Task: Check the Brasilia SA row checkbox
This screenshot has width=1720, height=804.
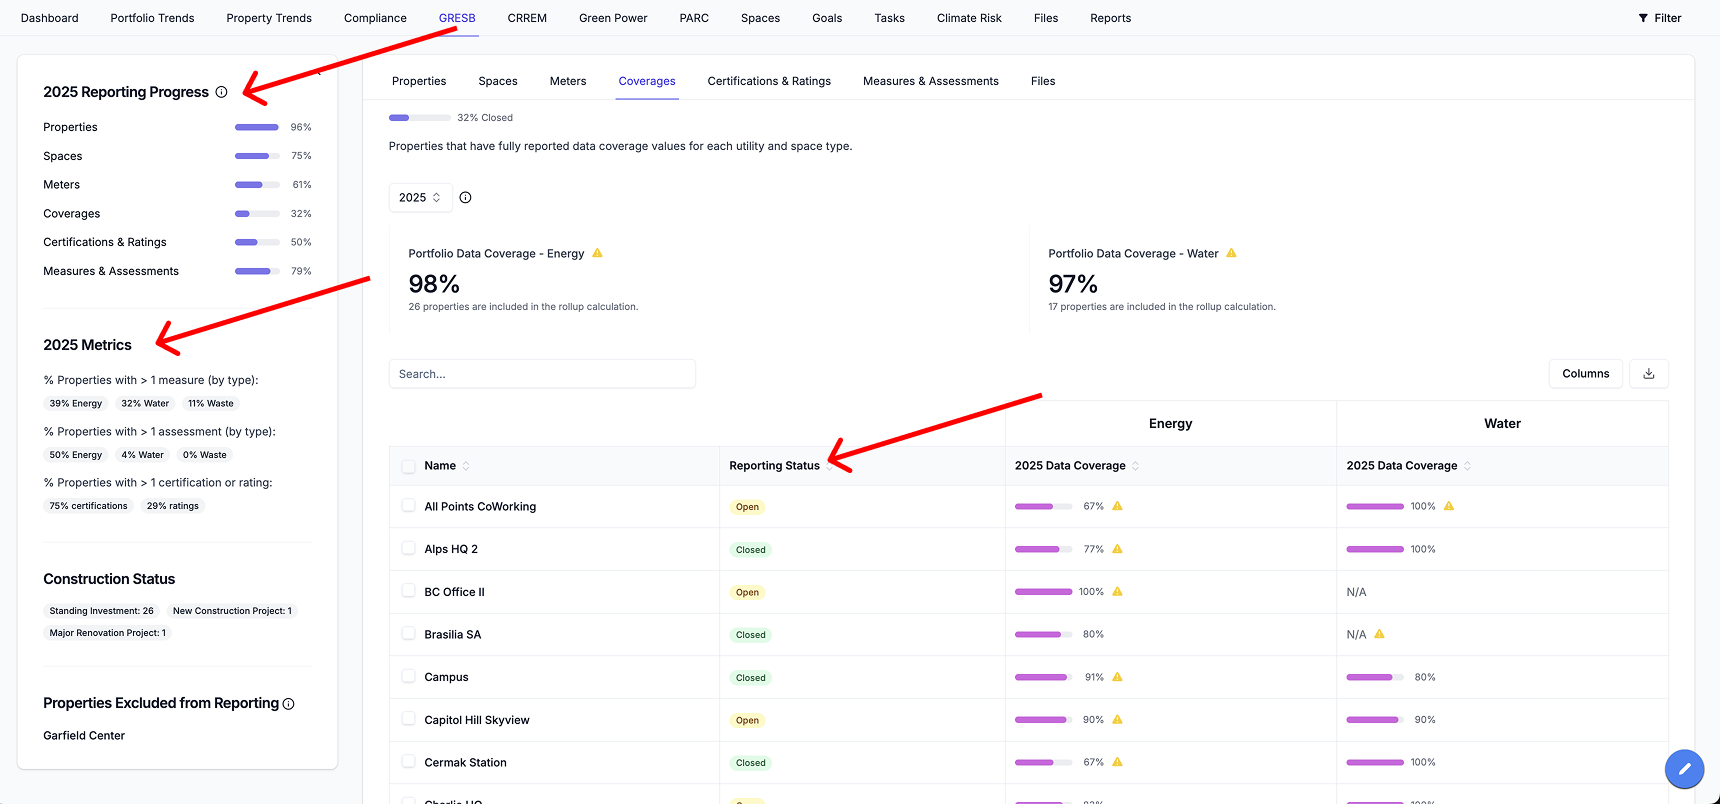Action: coord(408,633)
